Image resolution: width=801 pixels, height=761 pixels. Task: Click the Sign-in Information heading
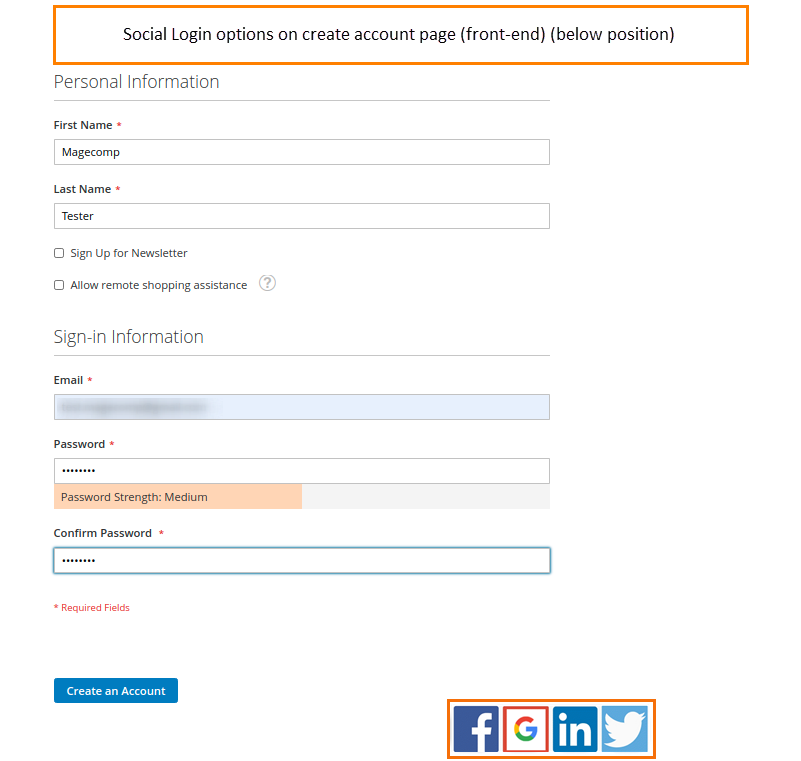[128, 337]
